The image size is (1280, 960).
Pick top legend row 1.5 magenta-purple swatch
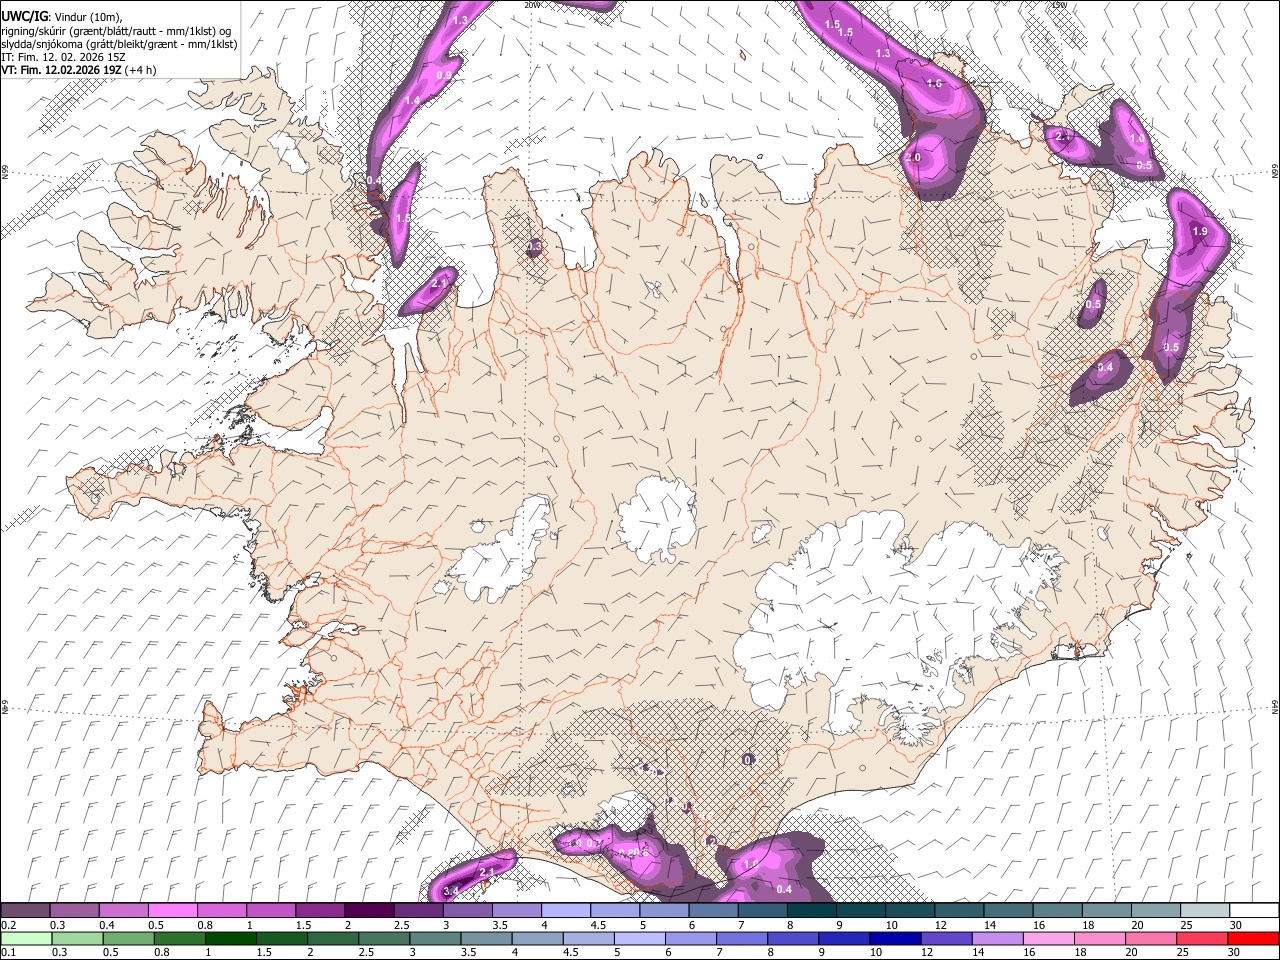coord(320,910)
